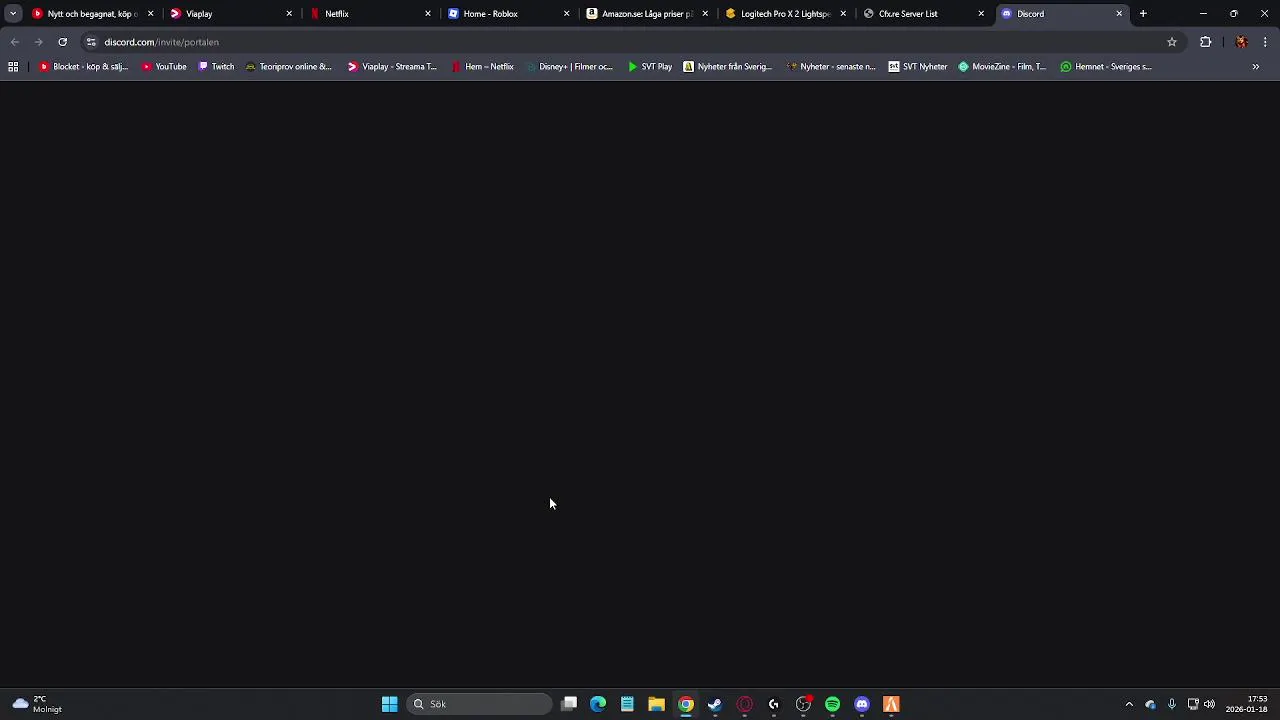
Task: Open the weather widget showing Molnigt
Action: click(x=37, y=704)
